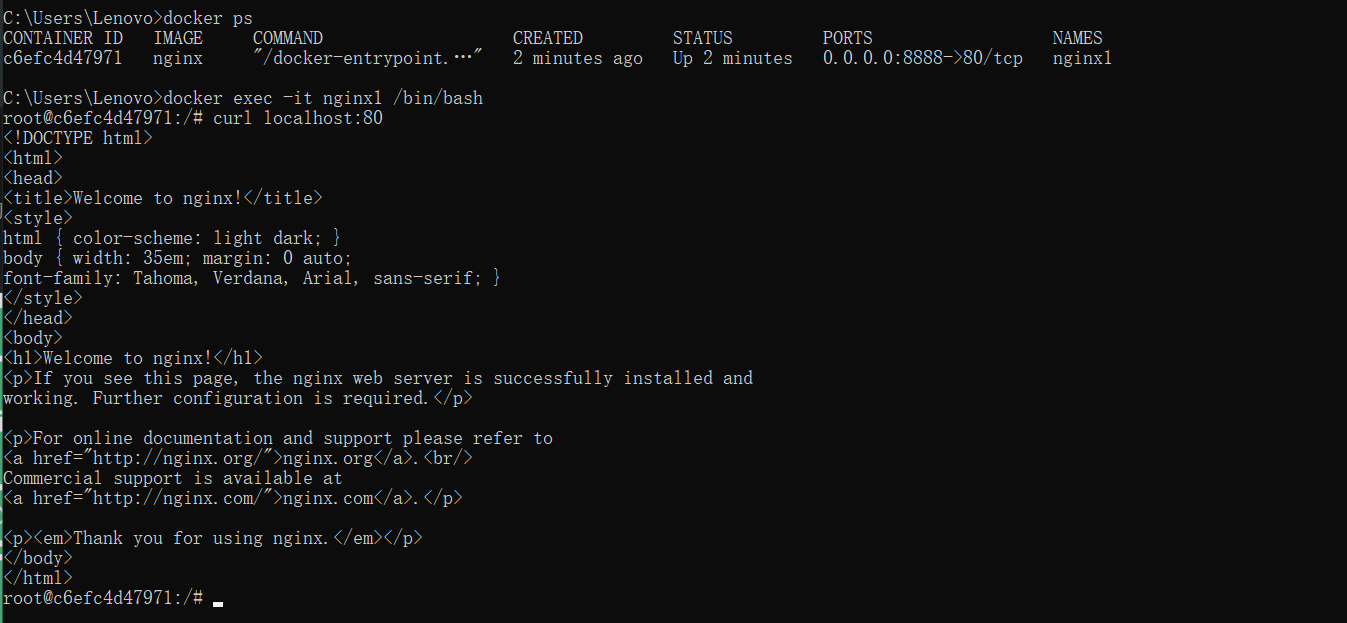Click the IMAGE column header
1347x623 pixels.
(x=178, y=38)
